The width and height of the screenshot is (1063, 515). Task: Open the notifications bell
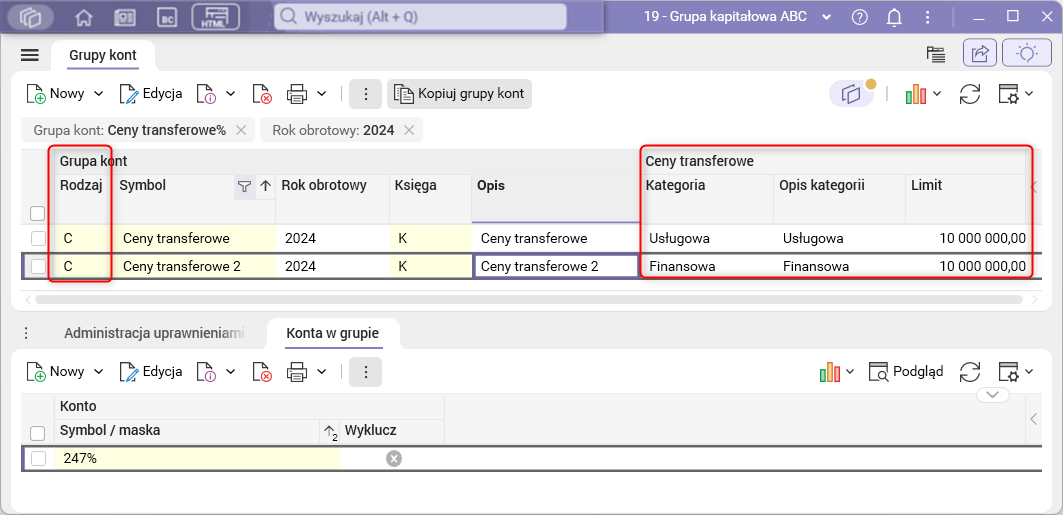[x=894, y=17]
